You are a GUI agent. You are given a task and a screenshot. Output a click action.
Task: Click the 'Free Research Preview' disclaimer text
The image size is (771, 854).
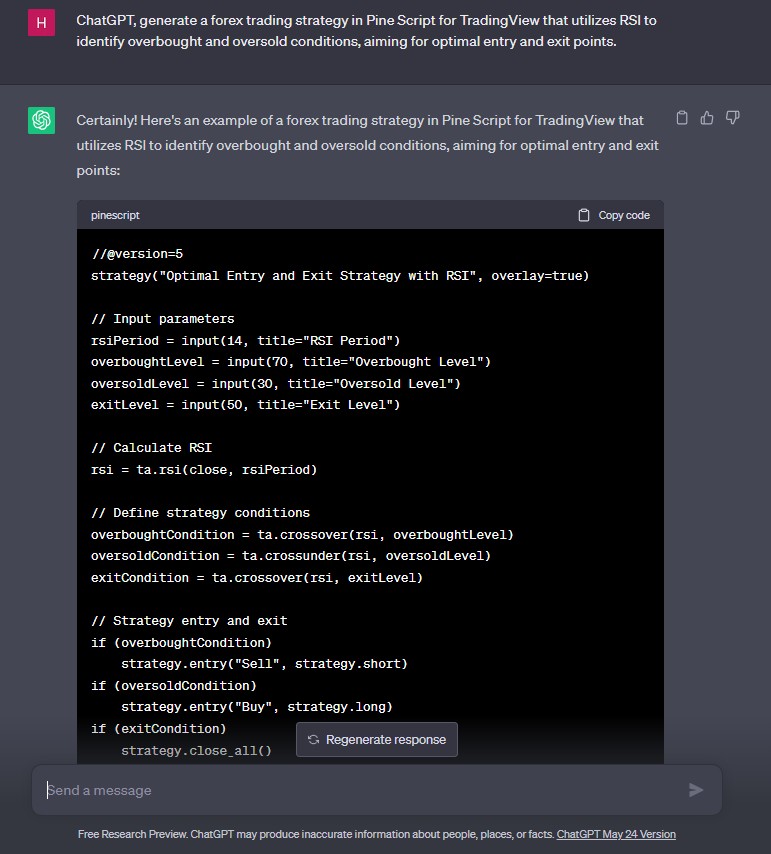316,834
